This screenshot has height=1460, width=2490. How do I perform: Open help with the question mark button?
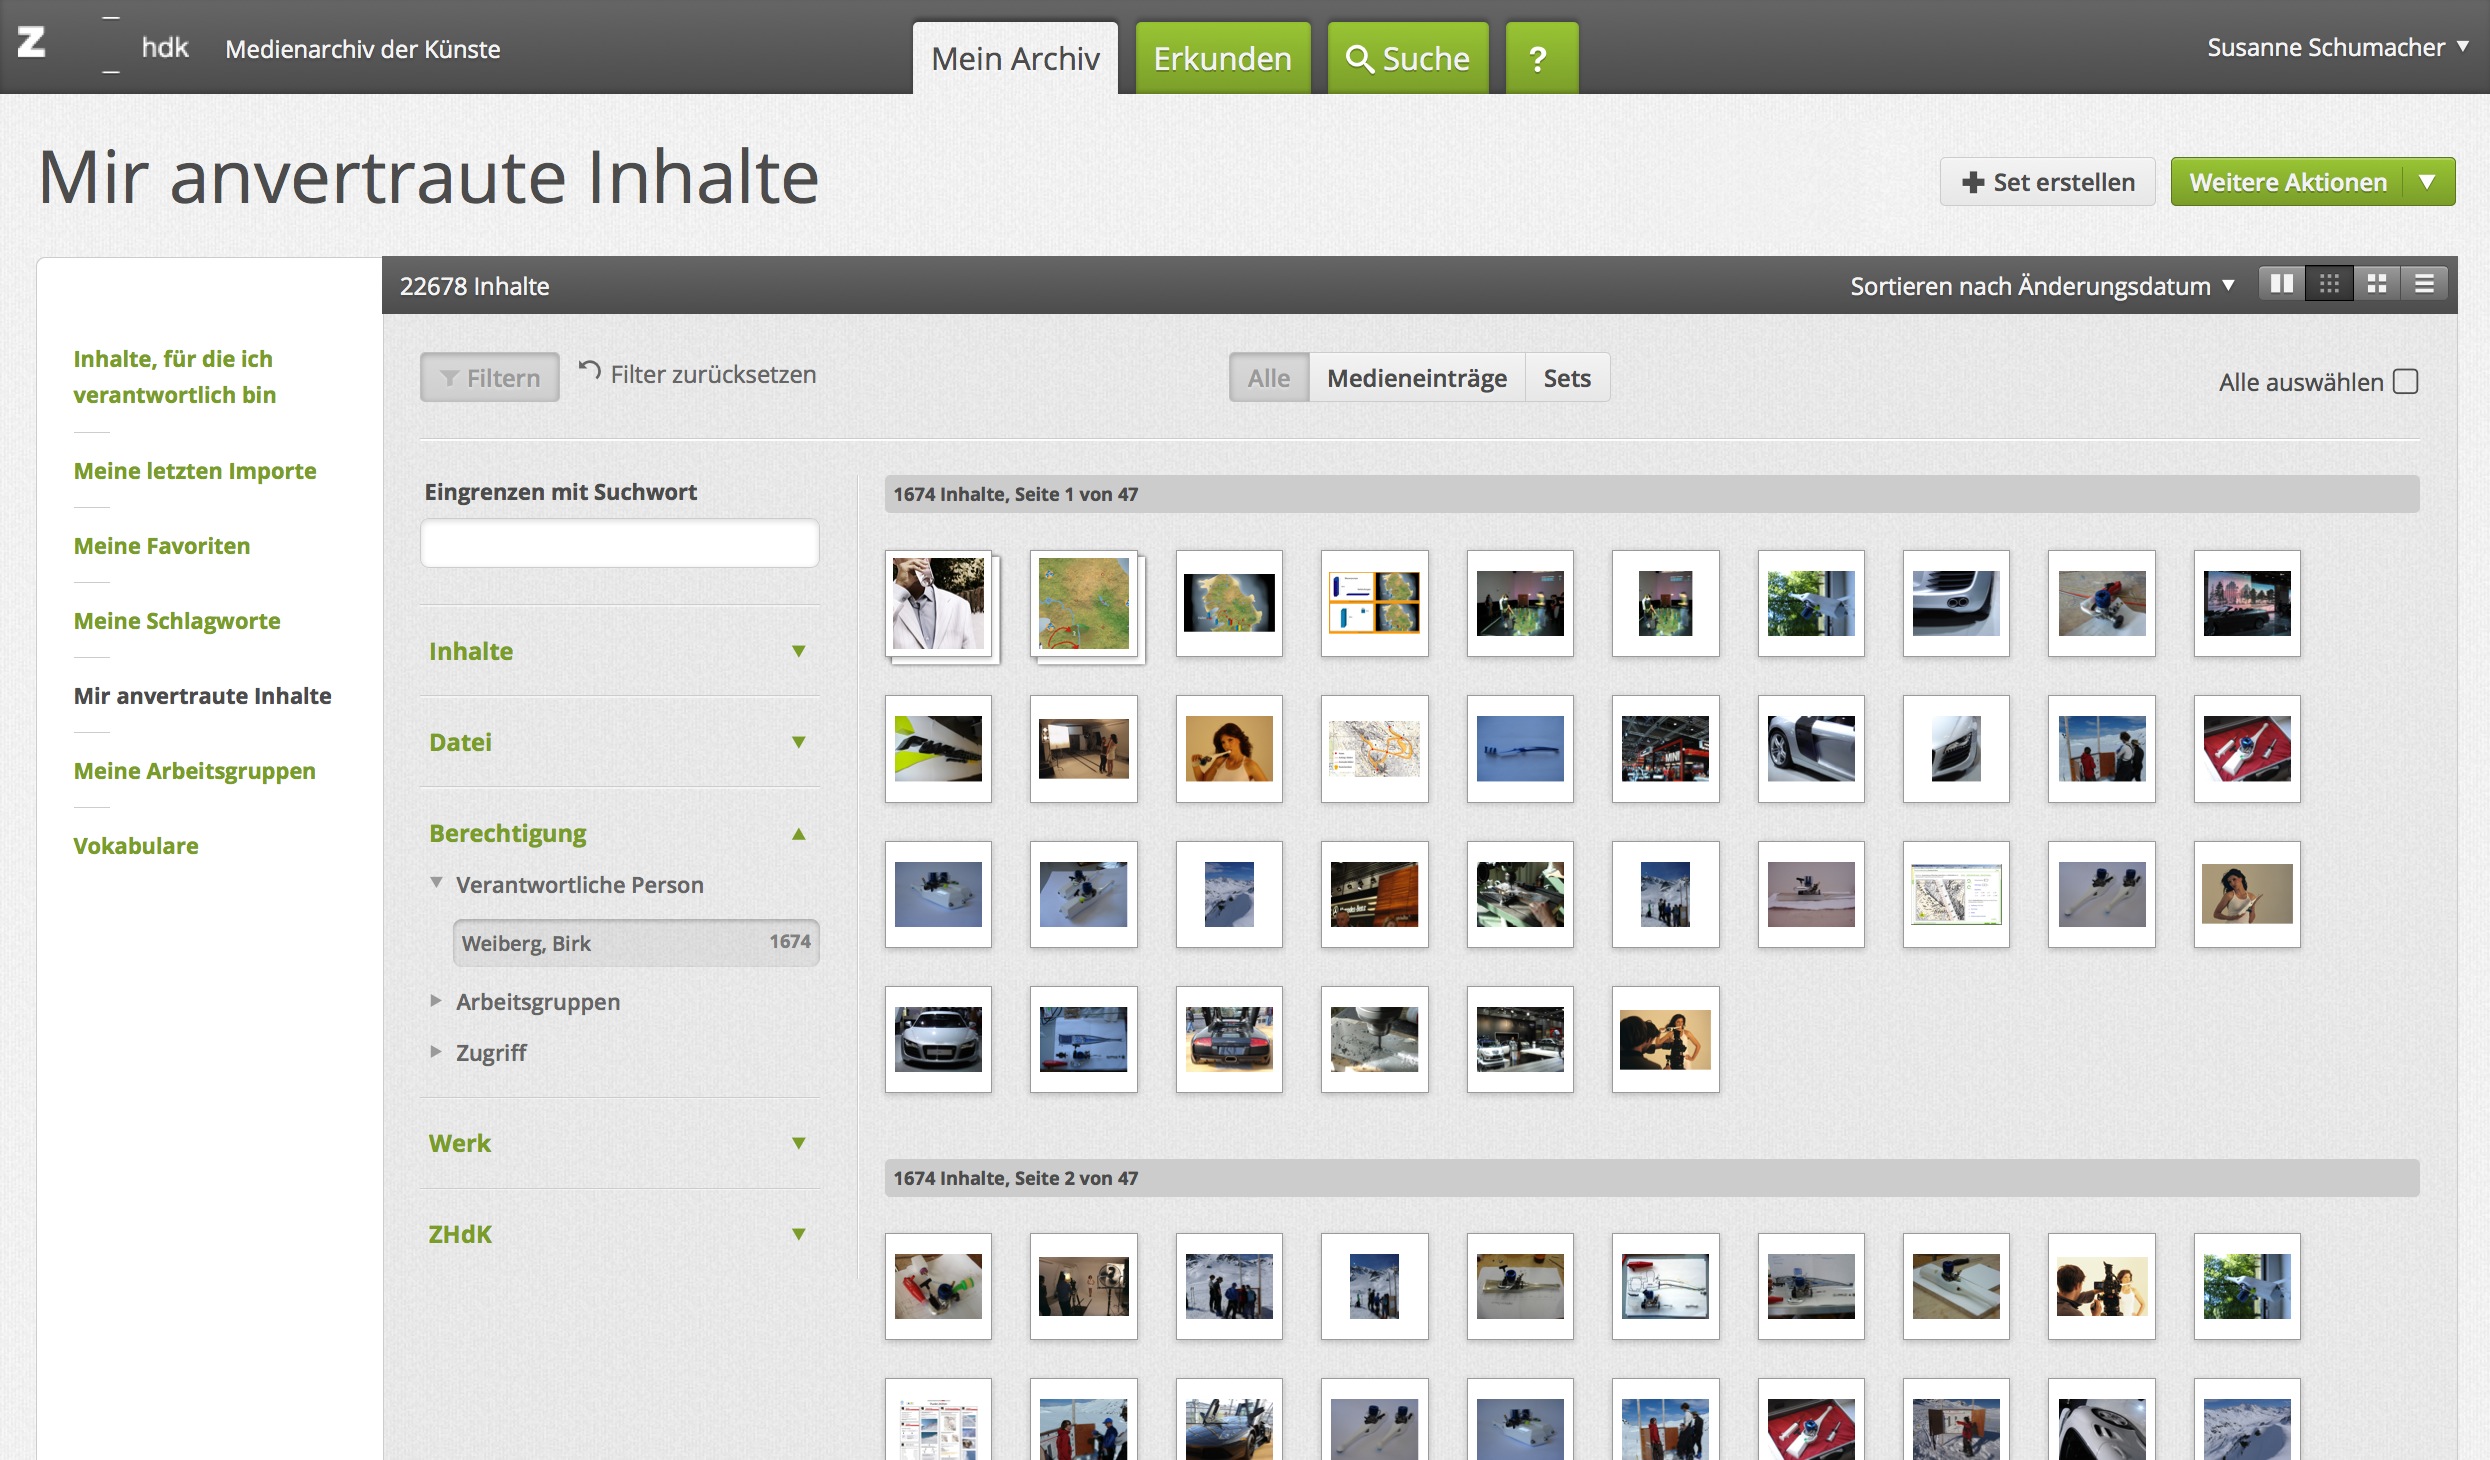(x=1540, y=59)
